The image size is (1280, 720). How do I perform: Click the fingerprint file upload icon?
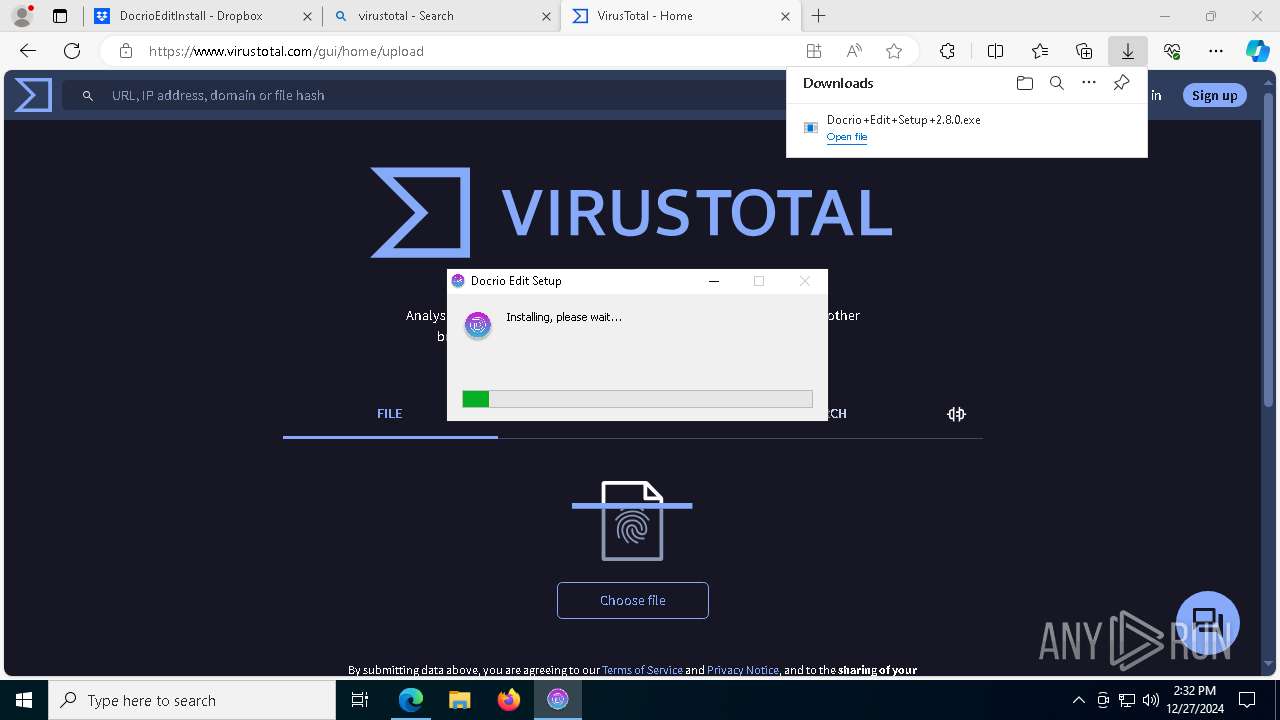click(x=632, y=521)
